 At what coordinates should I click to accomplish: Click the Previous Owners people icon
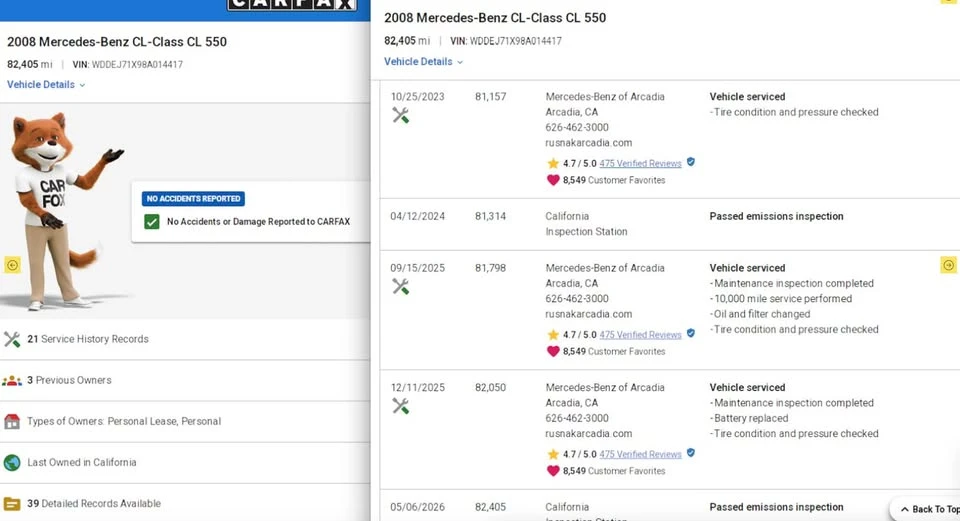(12, 381)
